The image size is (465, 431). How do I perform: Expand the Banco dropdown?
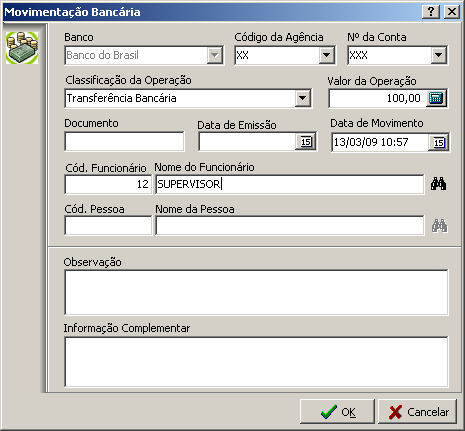(215, 55)
